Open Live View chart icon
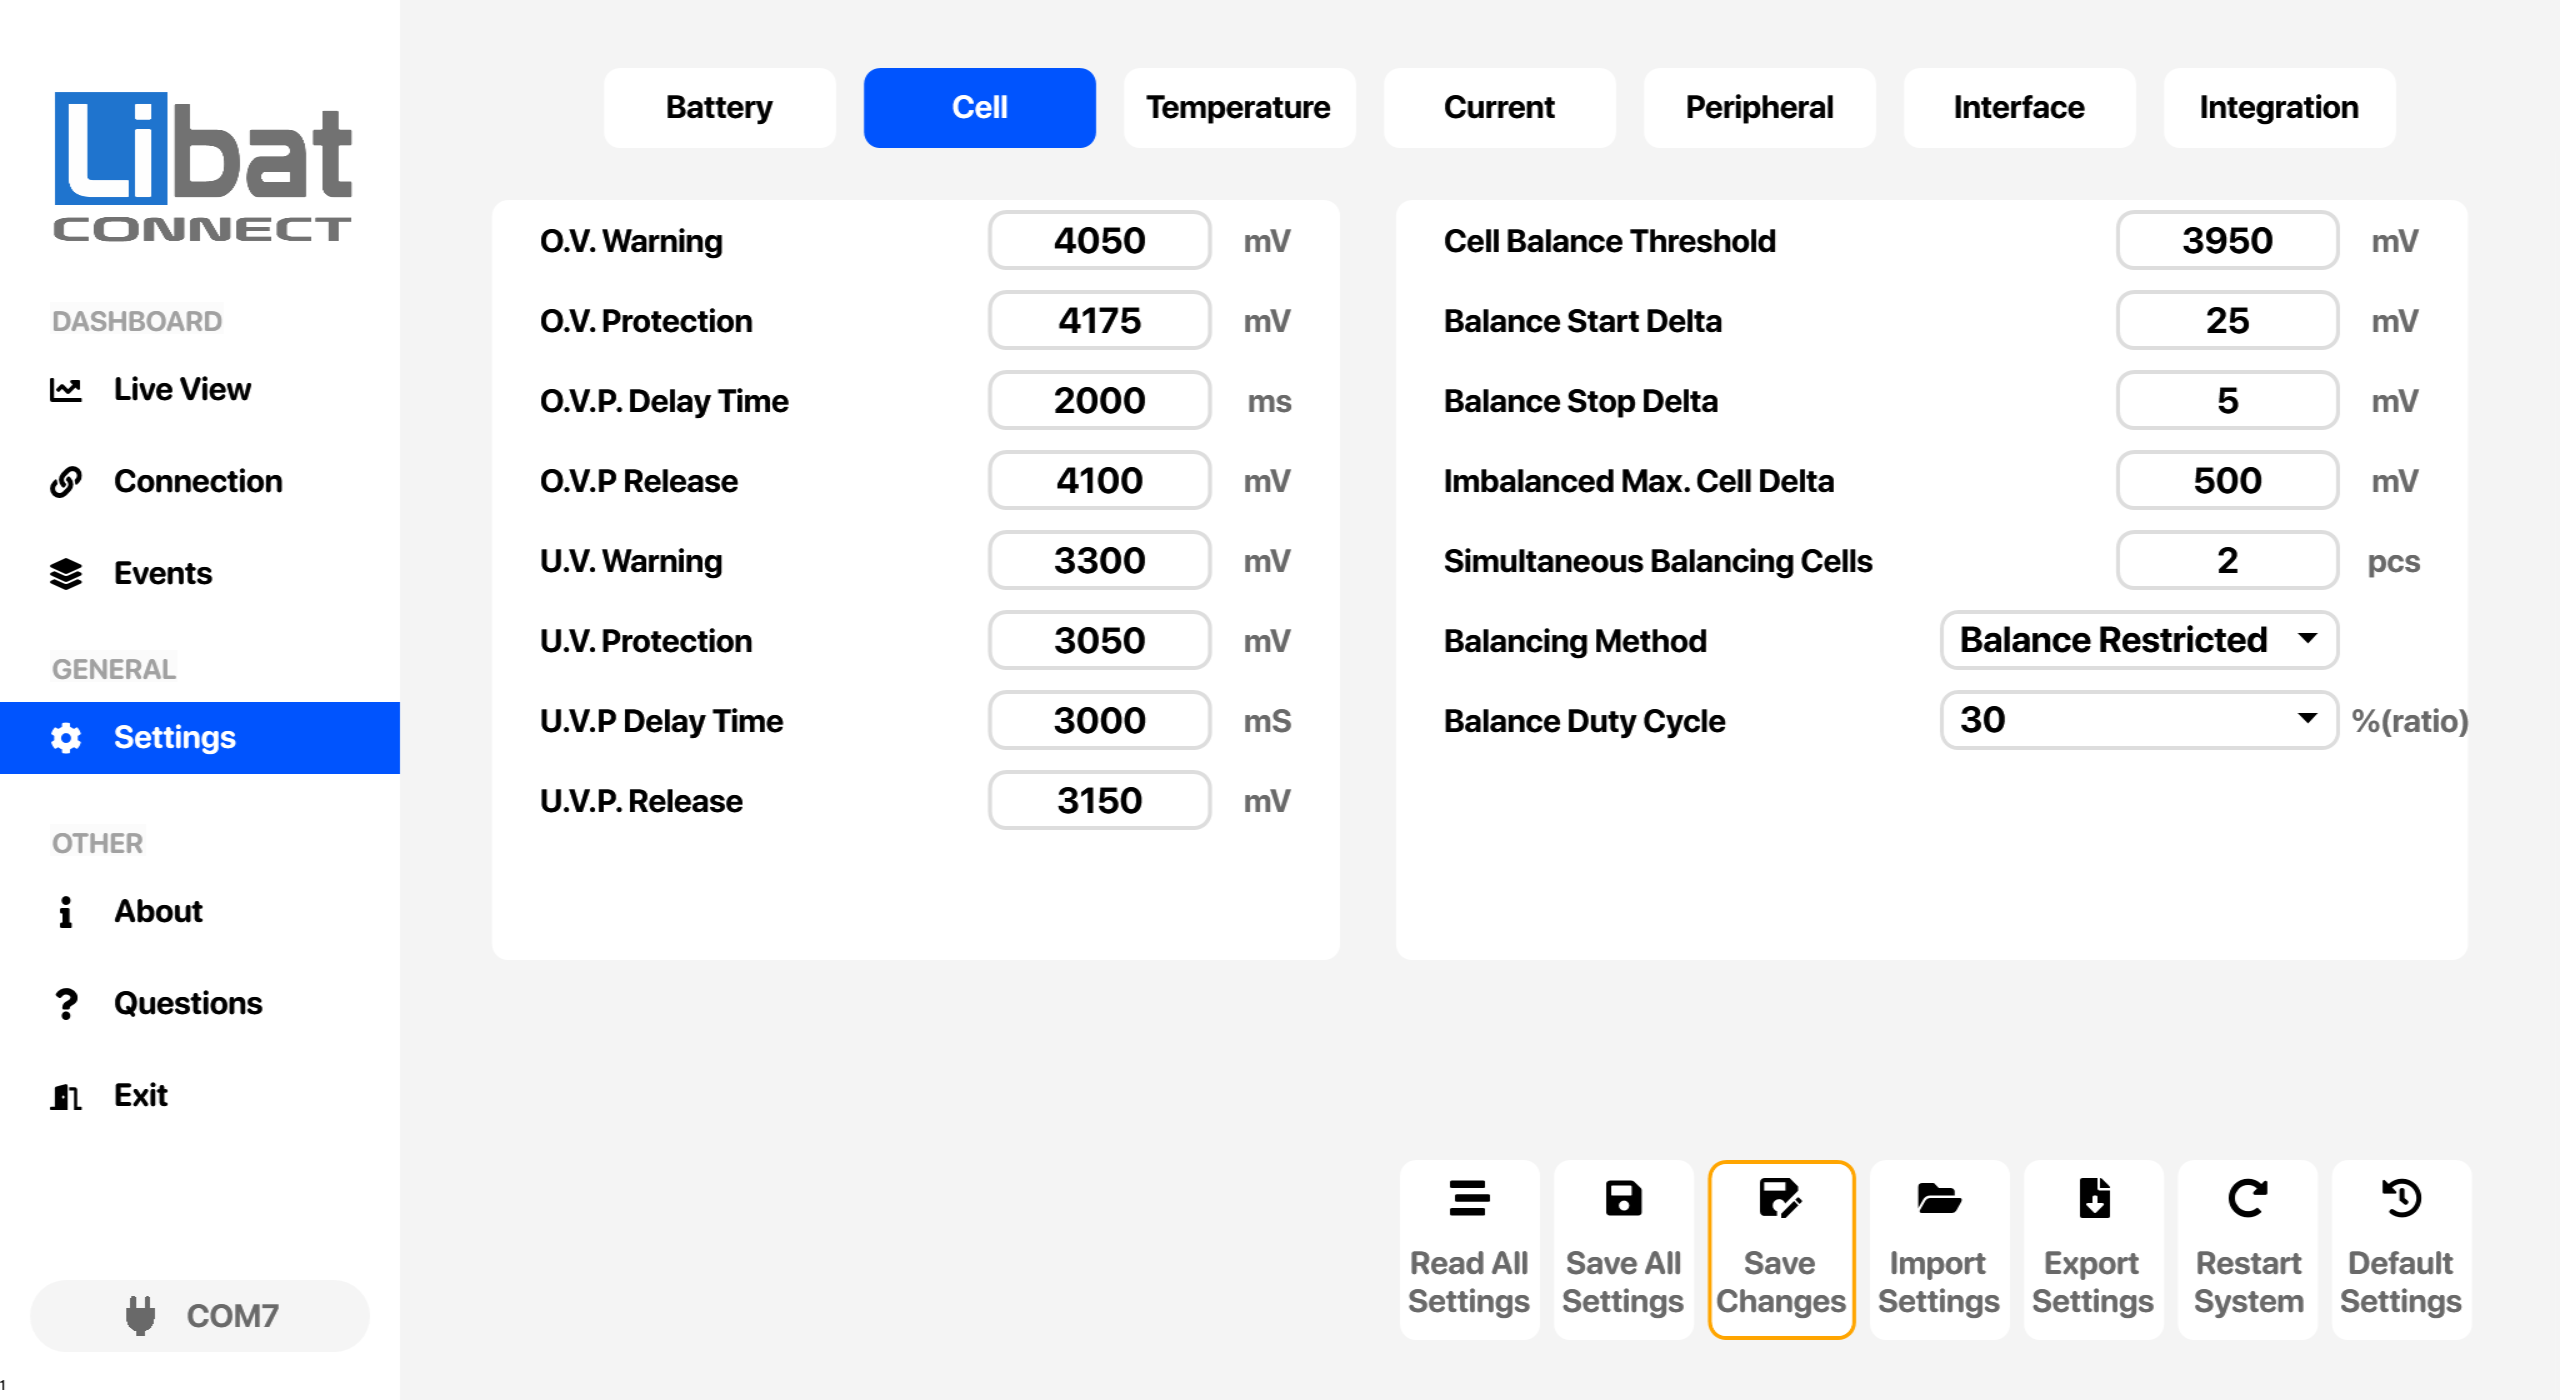Screen dimensions: 2560x1400 coord(66,390)
